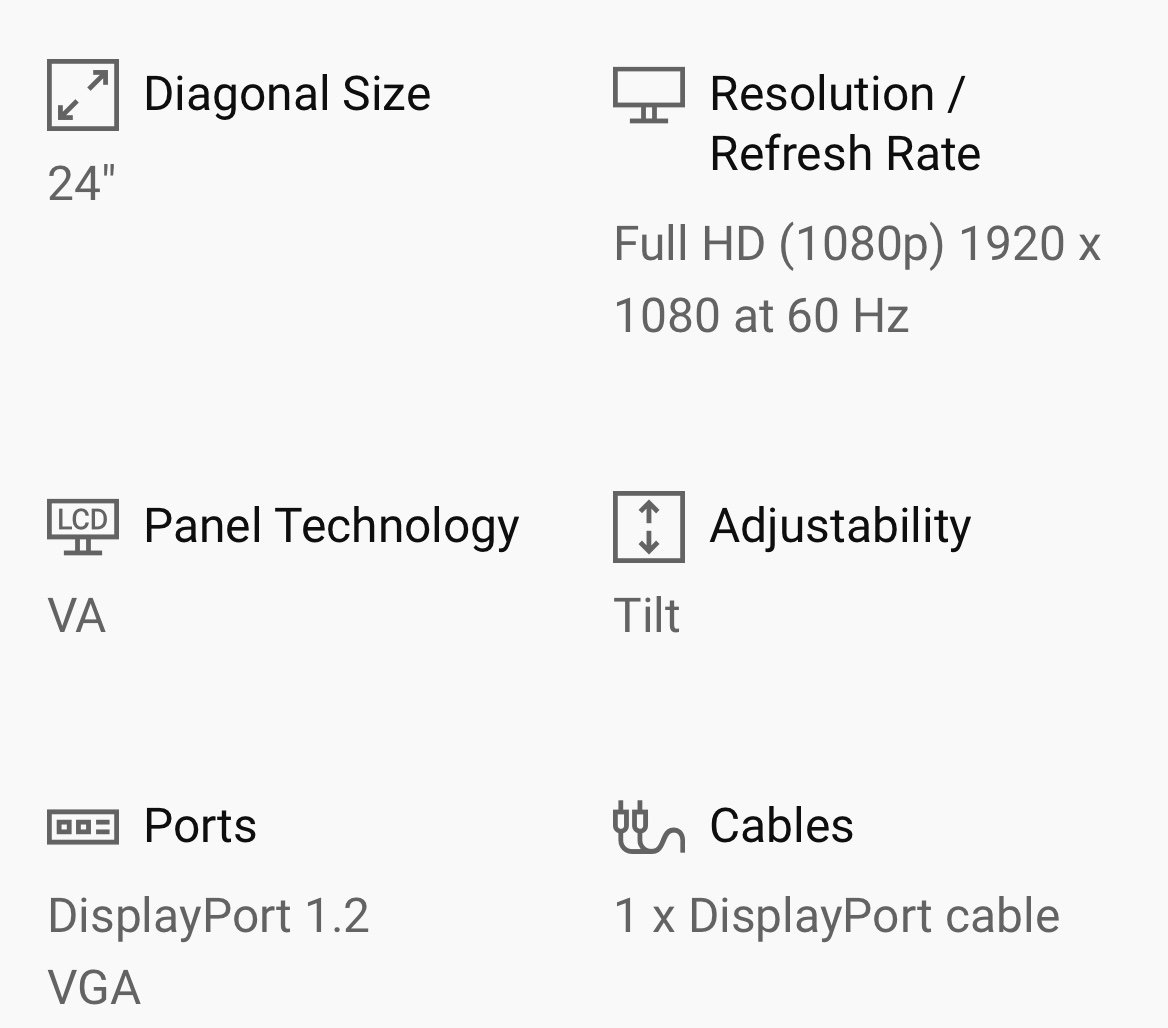Click the Ports heading
Screen dimensions: 1168x1028
coord(200,826)
